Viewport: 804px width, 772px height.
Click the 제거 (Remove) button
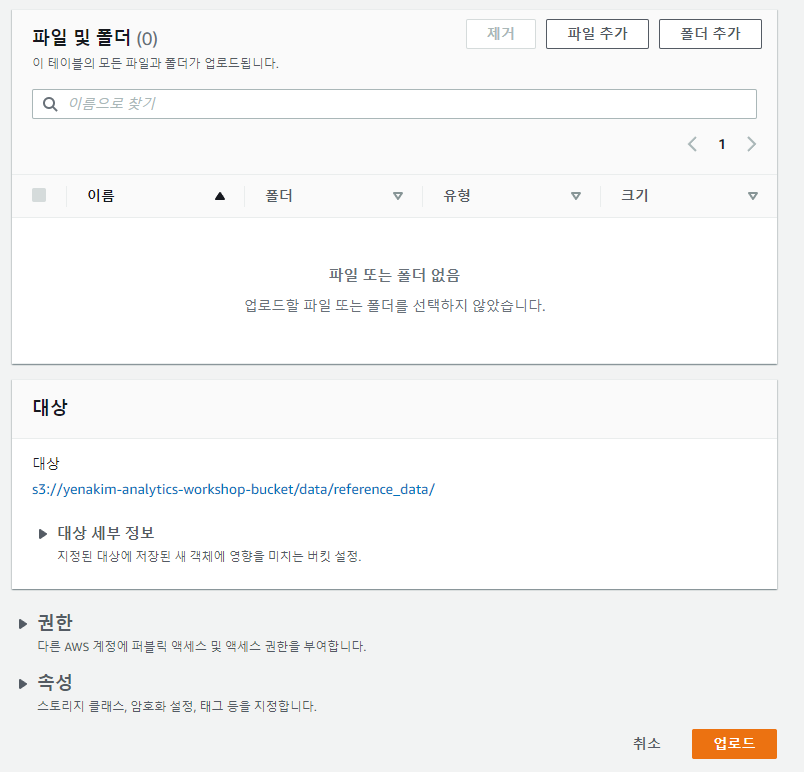coord(500,34)
